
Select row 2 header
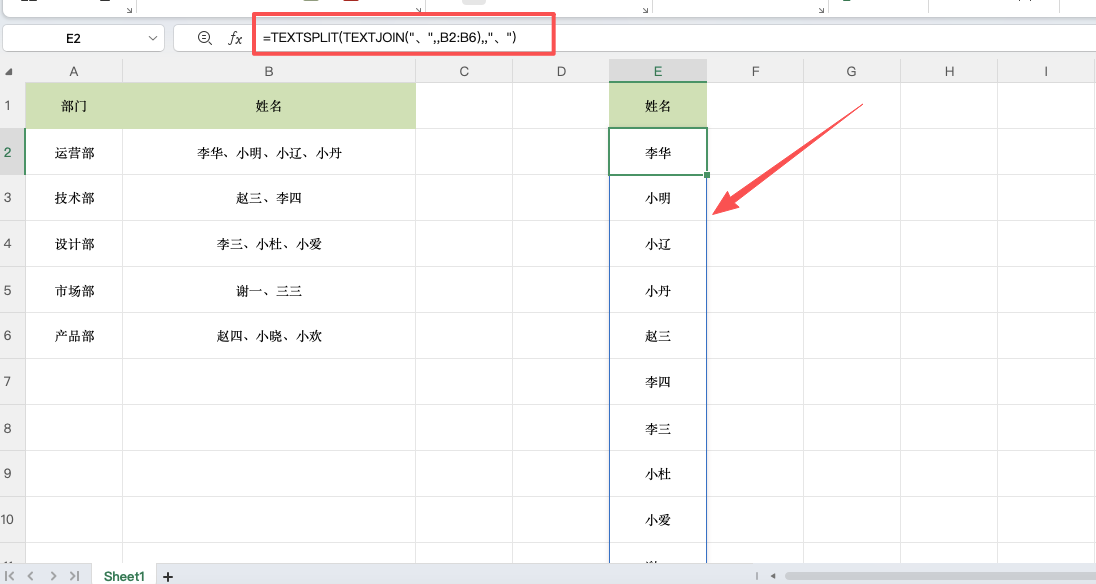click(x=9, y=151)
